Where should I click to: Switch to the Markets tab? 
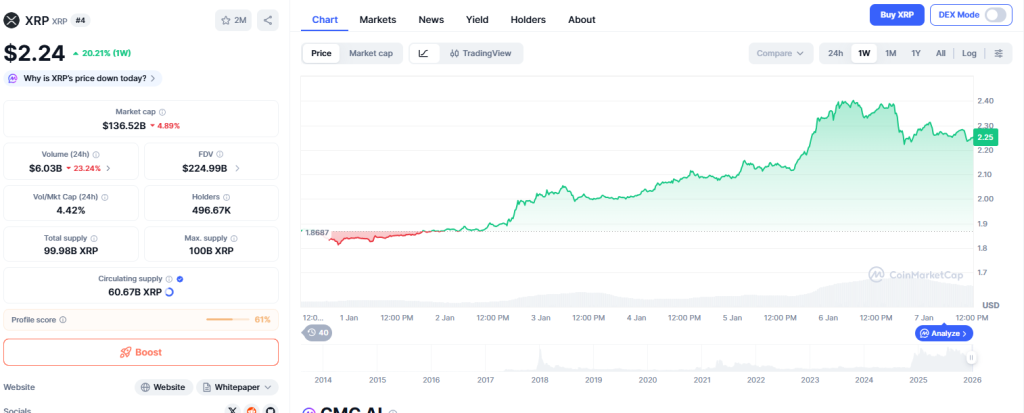tap(377, 19)
